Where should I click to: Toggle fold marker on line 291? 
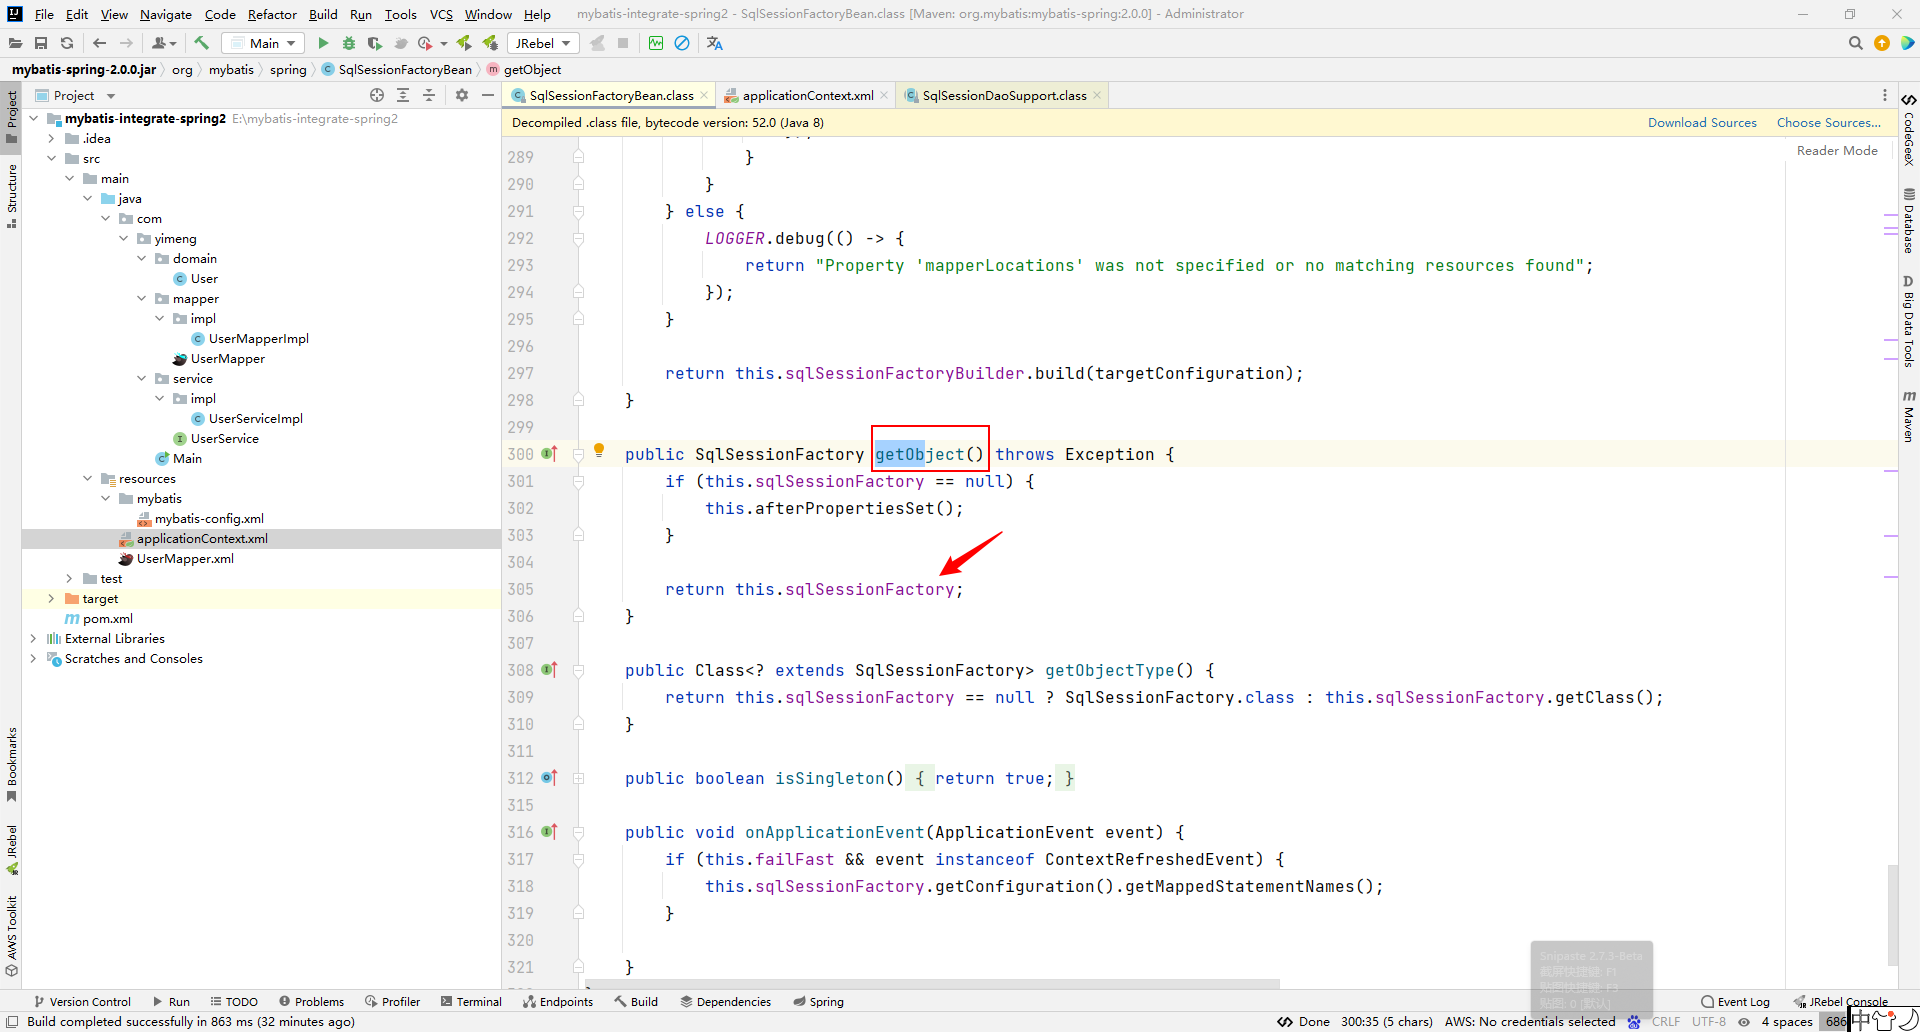(x=578, y=211)
